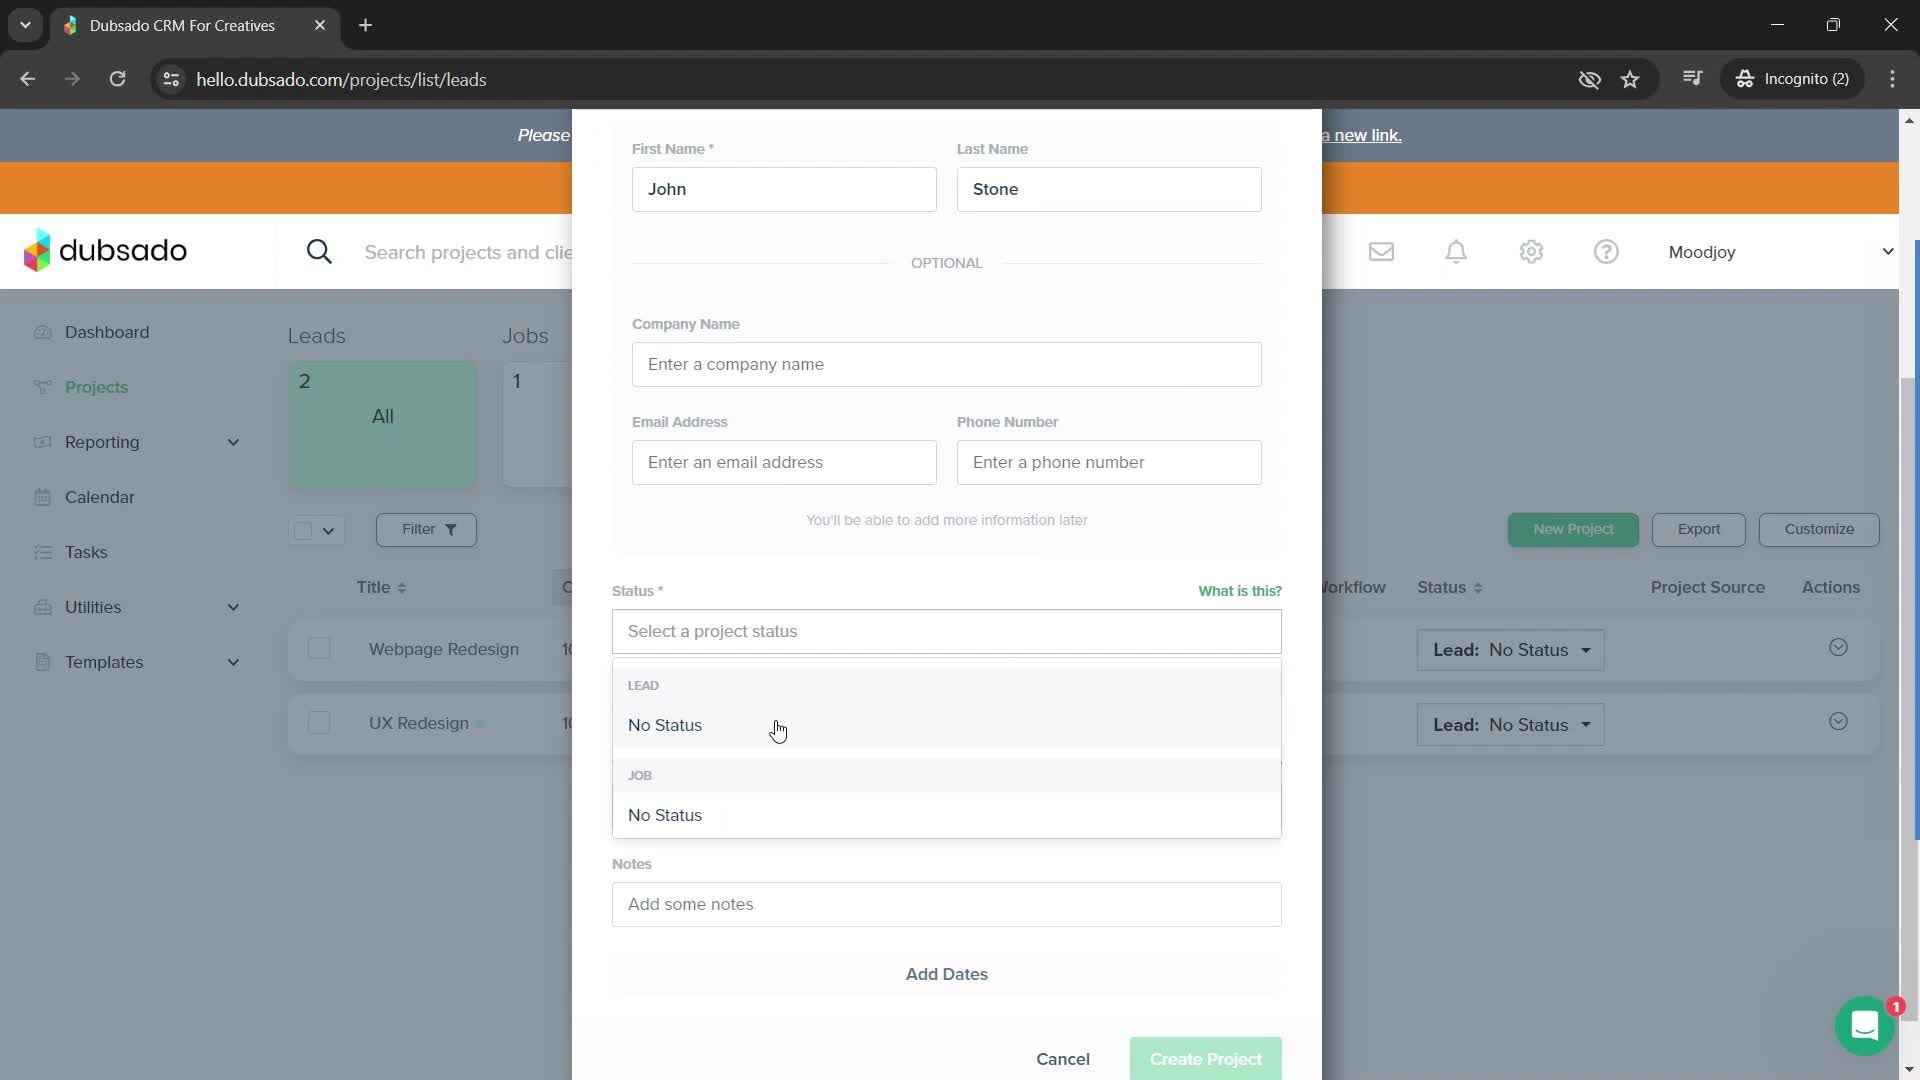Screen dimensions: 1920x1080
Task: Follow the new link in the banner
Action: [1361, 135]
